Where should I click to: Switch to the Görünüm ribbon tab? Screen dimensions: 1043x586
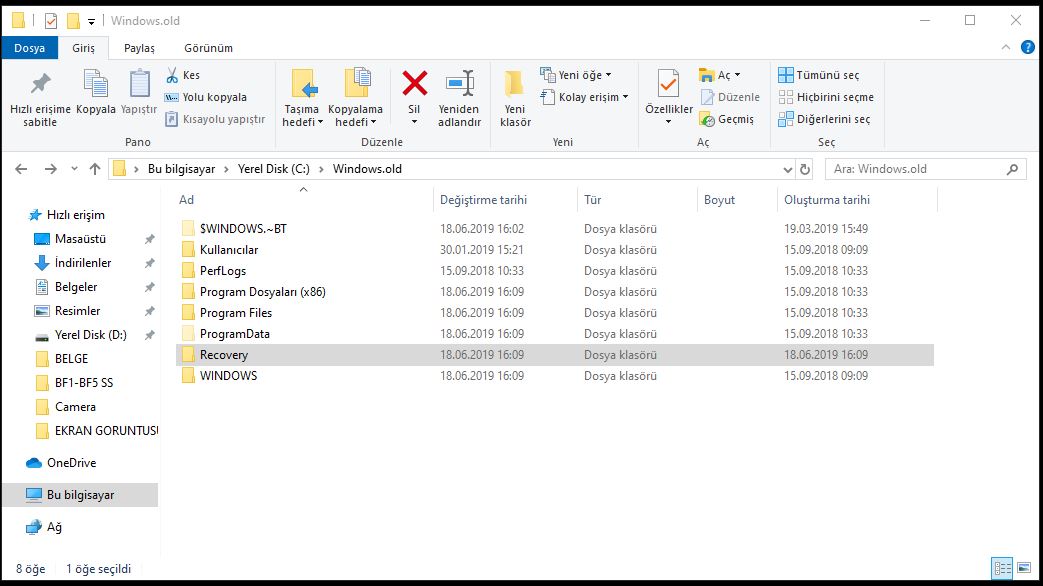tap(208, 48)
